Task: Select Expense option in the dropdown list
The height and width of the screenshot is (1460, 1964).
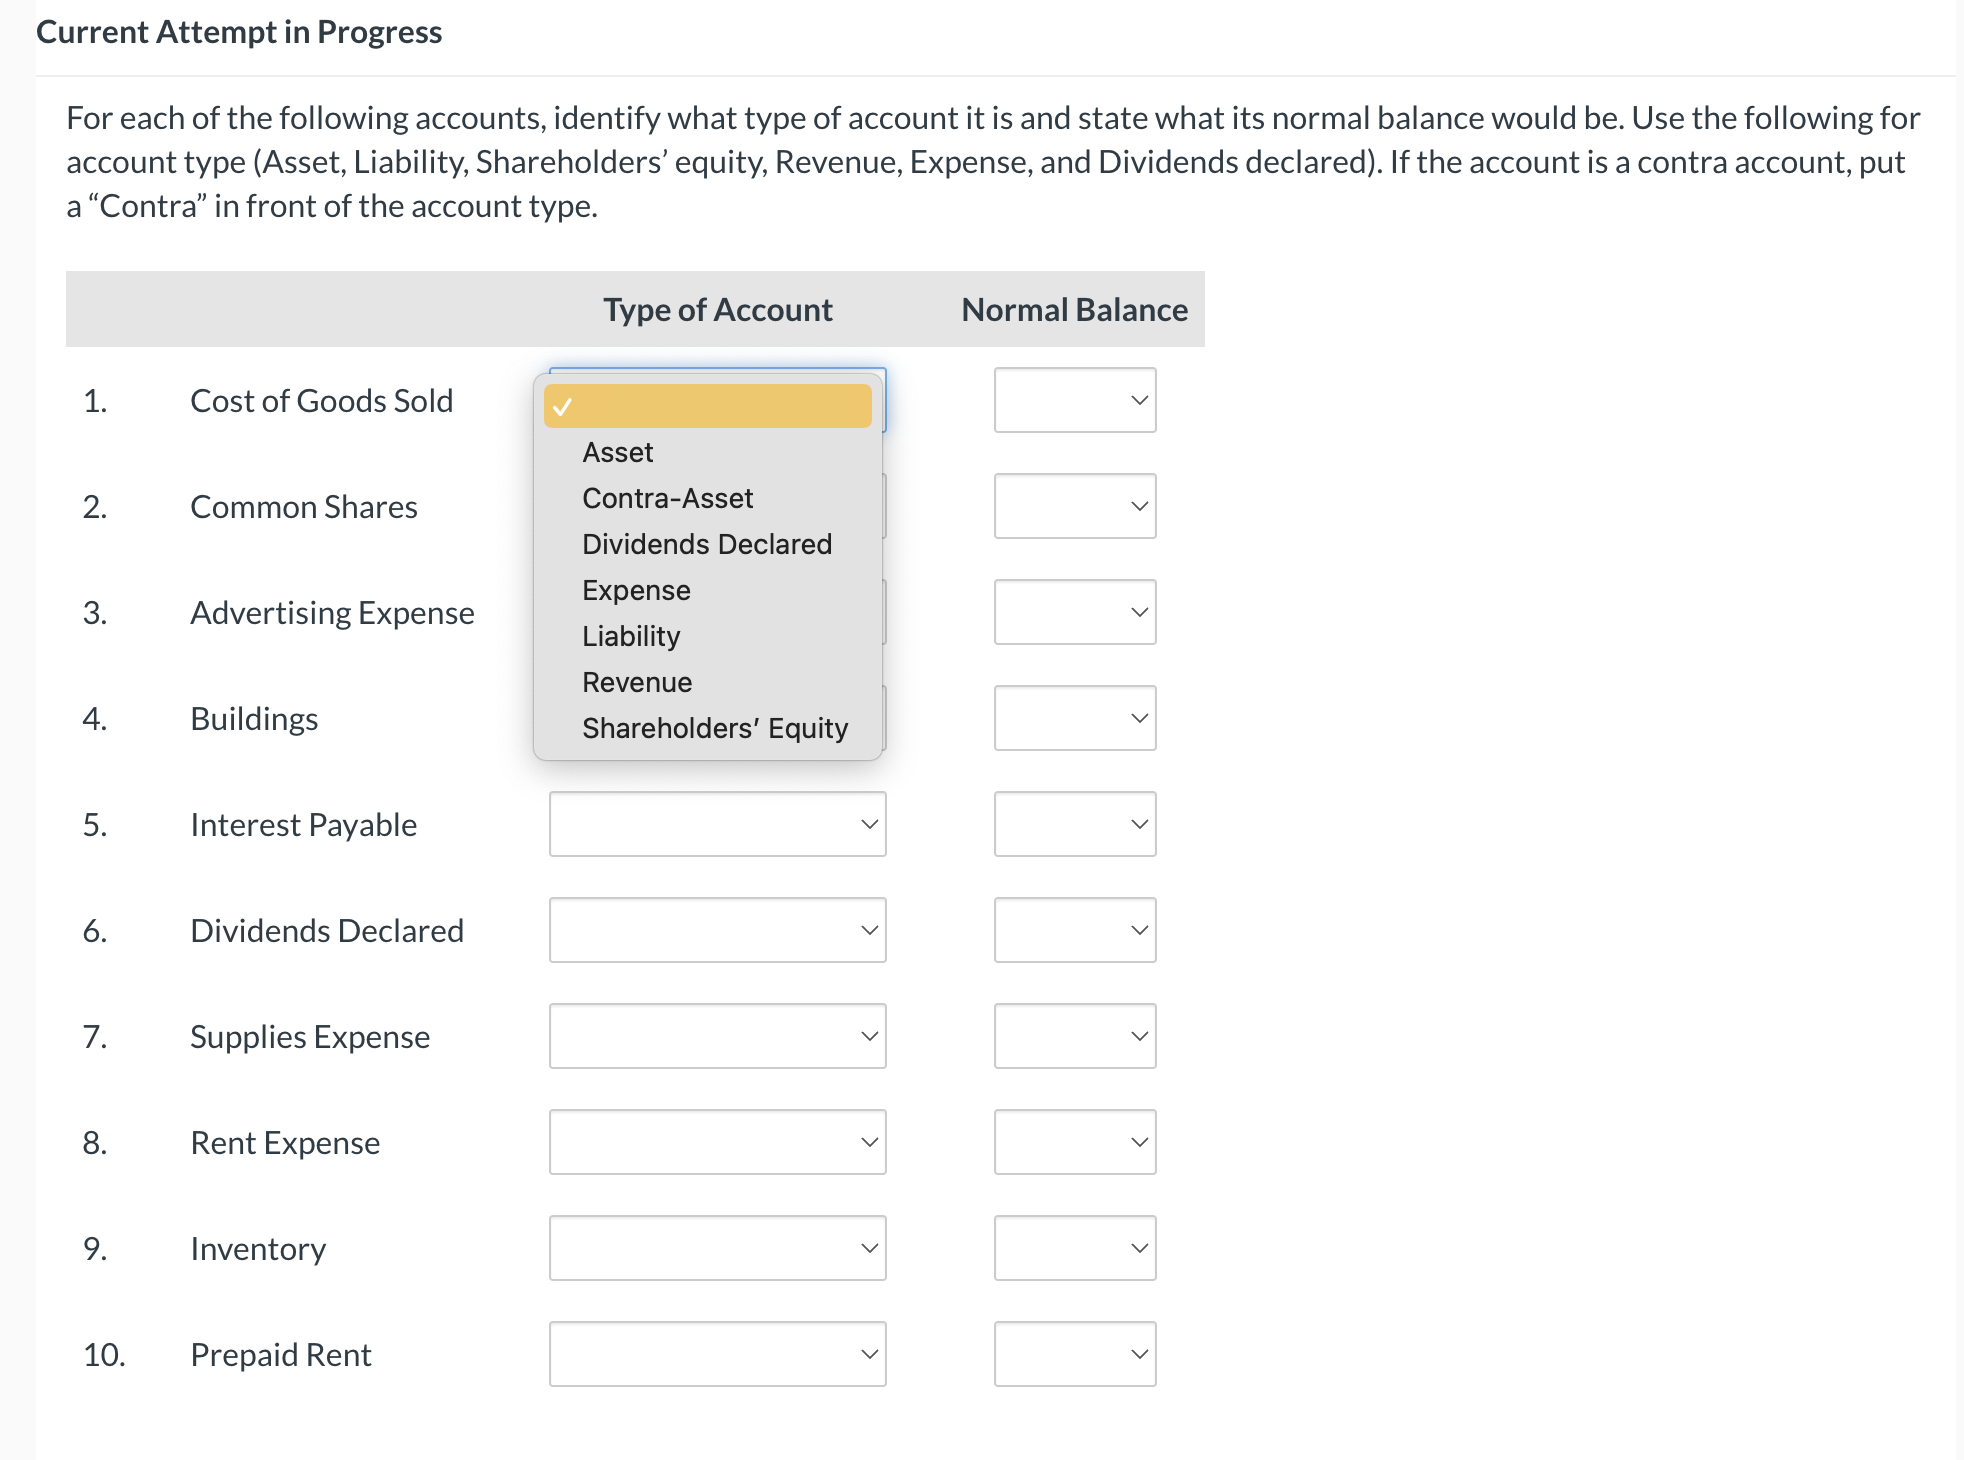Action: click(708, 590)
